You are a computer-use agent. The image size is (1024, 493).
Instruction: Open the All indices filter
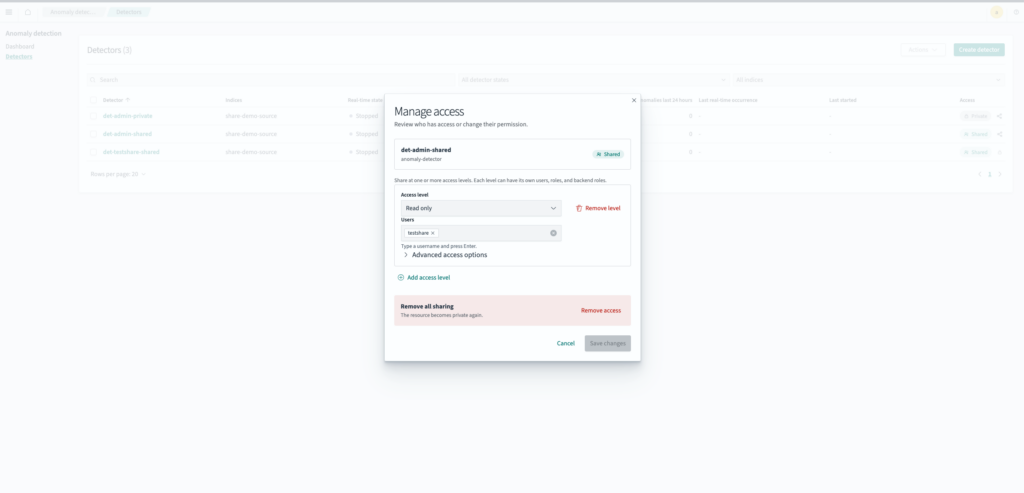(868, 80)
